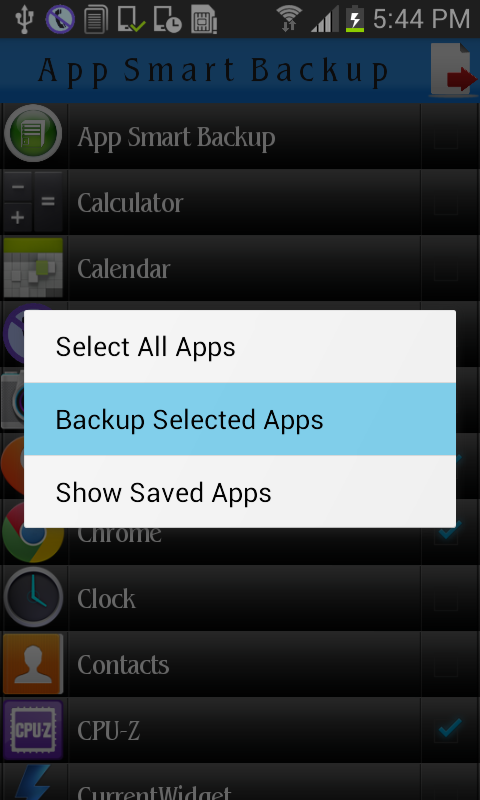Check the Clock checkbox
Viewport: 480px width, 800px height.
[447, 598]
